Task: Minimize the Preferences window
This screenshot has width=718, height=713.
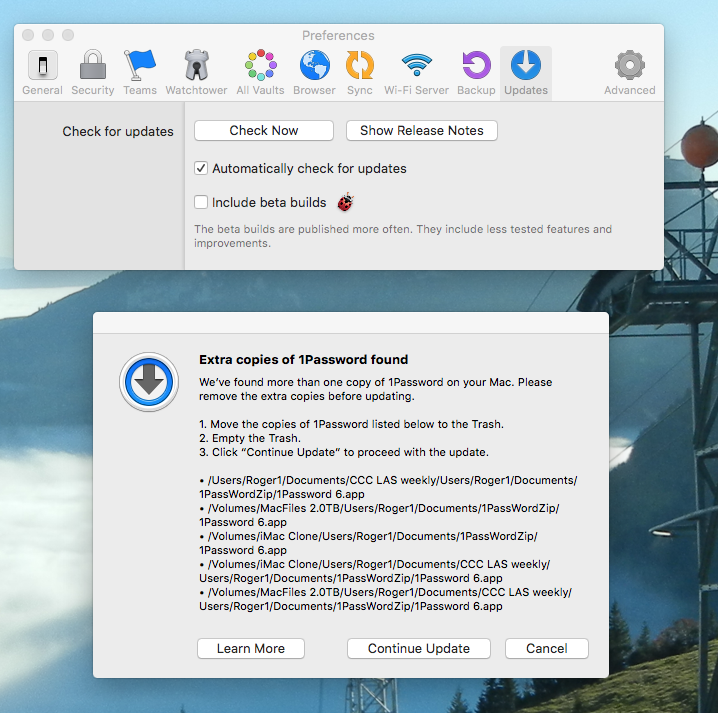Action: pyautogui.click(x=48, y=35)
